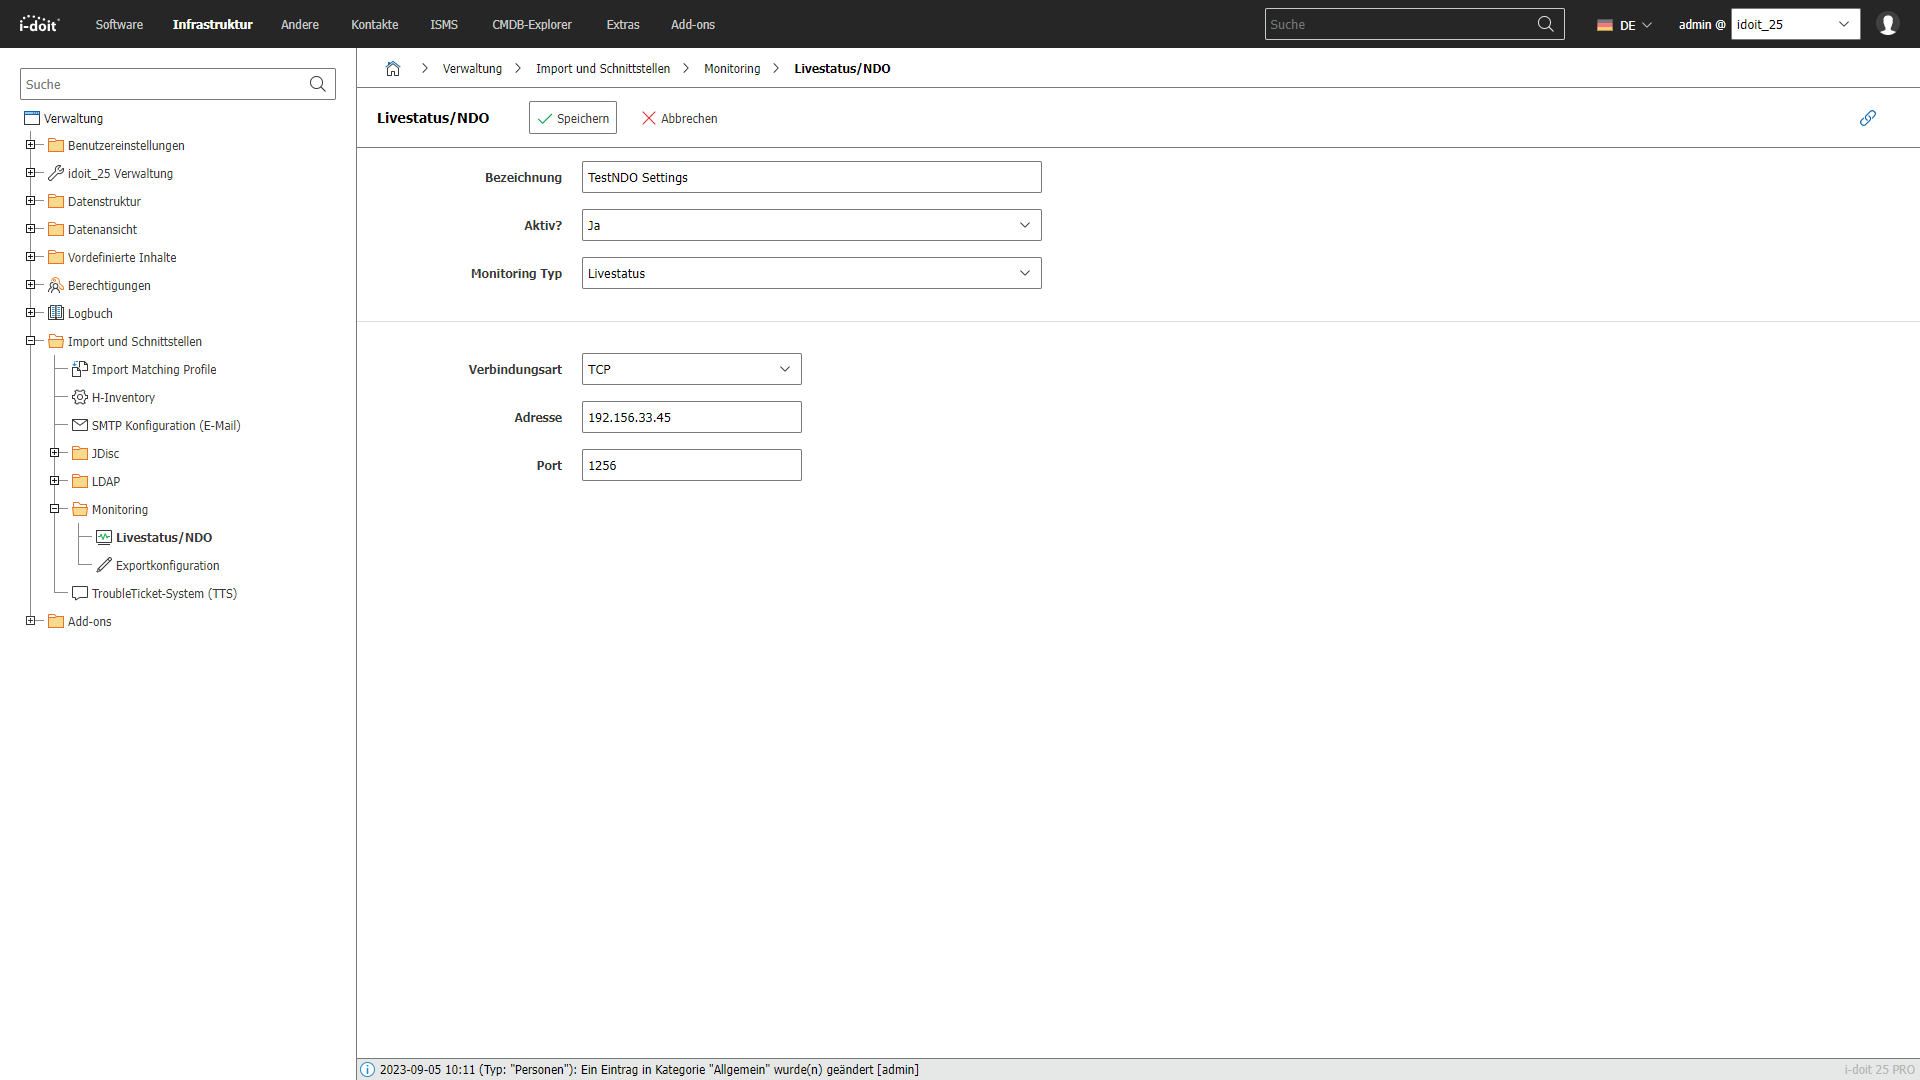Click the Abbrechen button
Screen dimensions: 1920x1080
coord(679,118)
